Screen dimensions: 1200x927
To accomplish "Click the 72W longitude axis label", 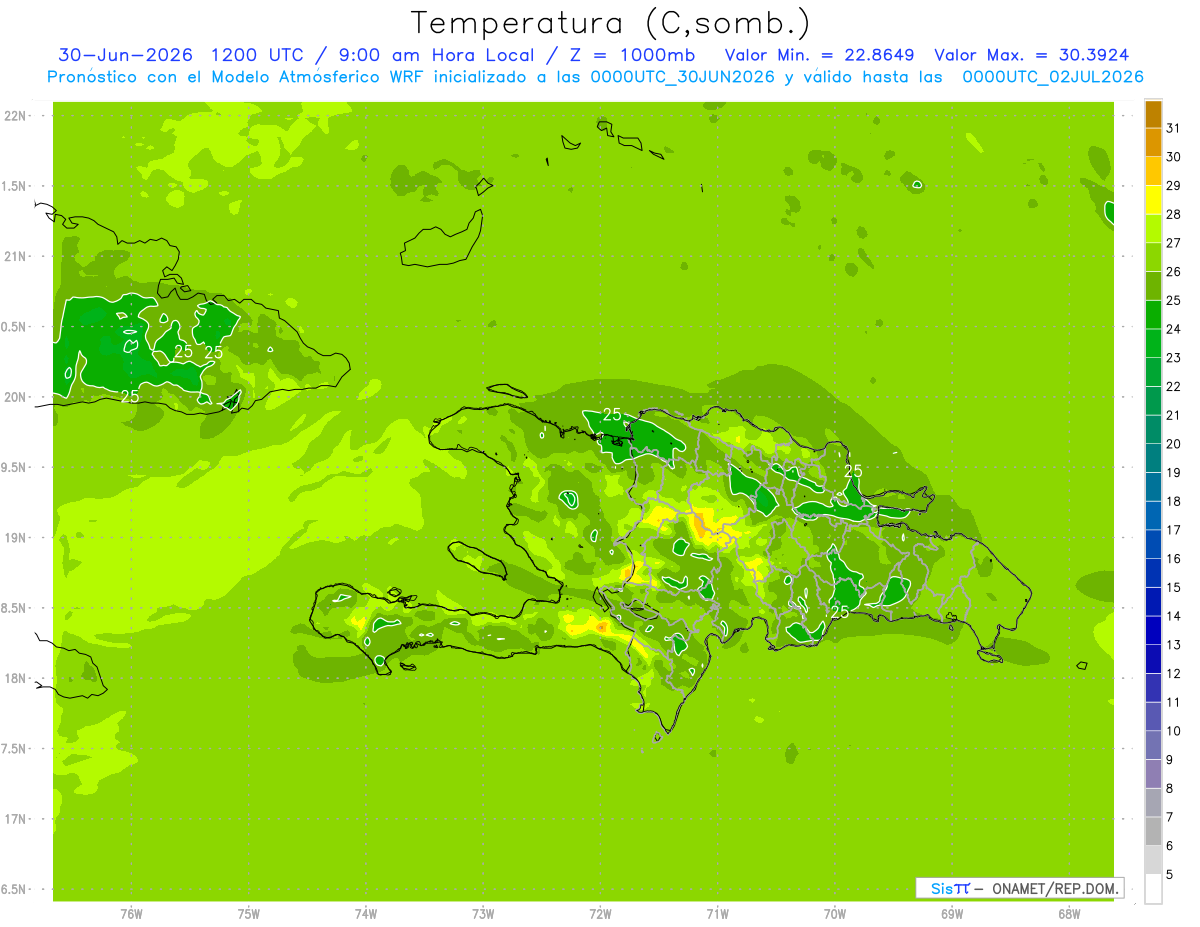I will 600,914.
